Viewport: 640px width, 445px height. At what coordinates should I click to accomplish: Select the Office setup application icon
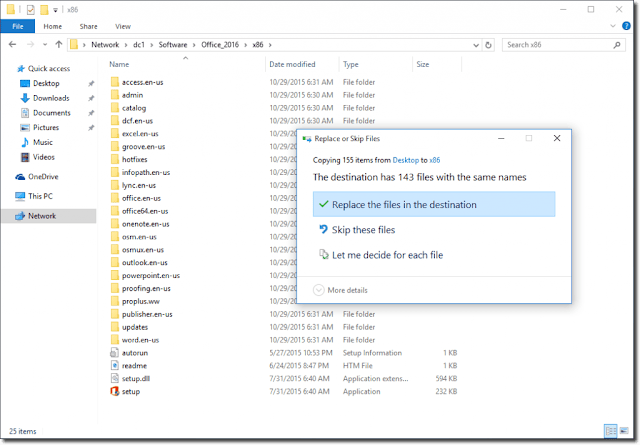tap(115, 391)
